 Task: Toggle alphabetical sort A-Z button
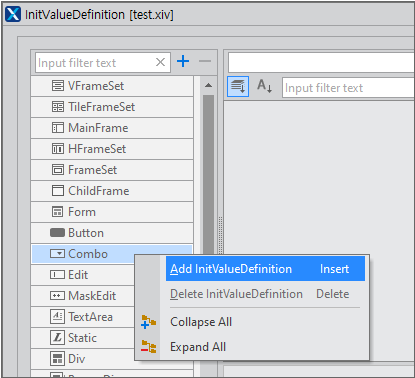264,87
